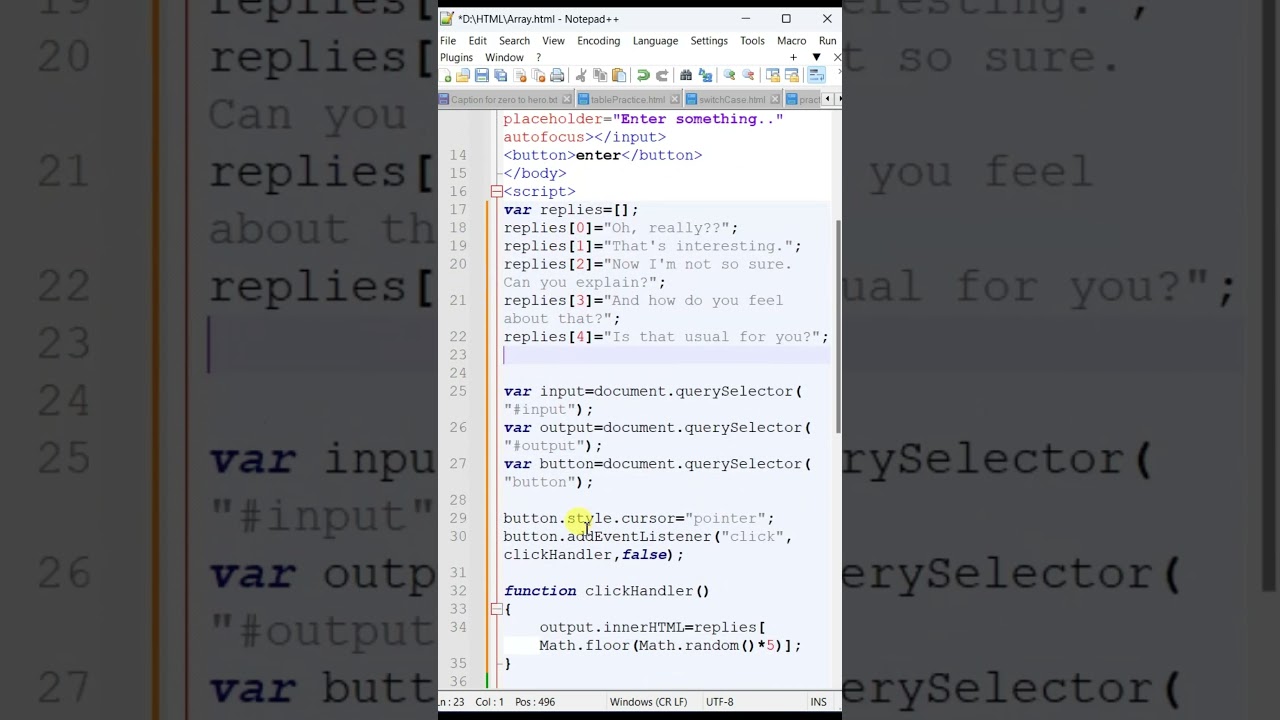Open Find with the binoculars icon
The image size is (1280, 720).
(686, 76)
